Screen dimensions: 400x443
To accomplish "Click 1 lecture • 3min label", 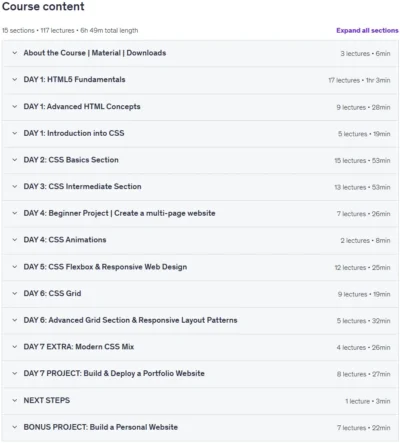I will (x=368, y=401).
